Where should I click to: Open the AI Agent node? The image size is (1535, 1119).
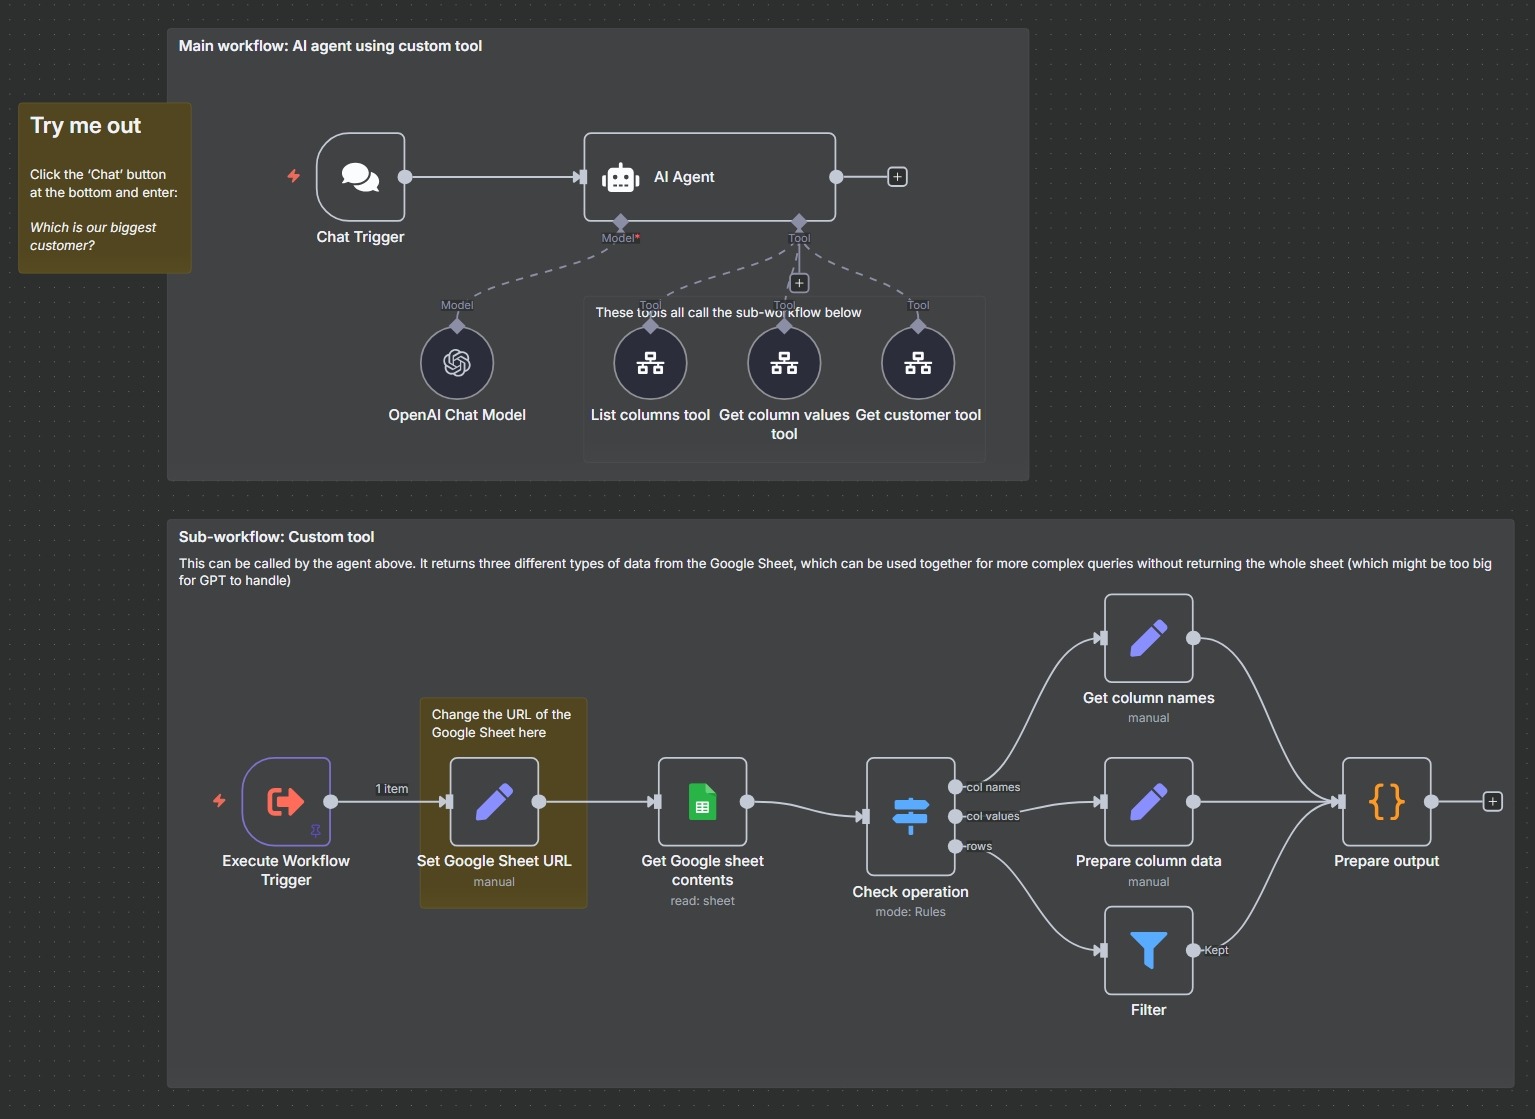709,177
